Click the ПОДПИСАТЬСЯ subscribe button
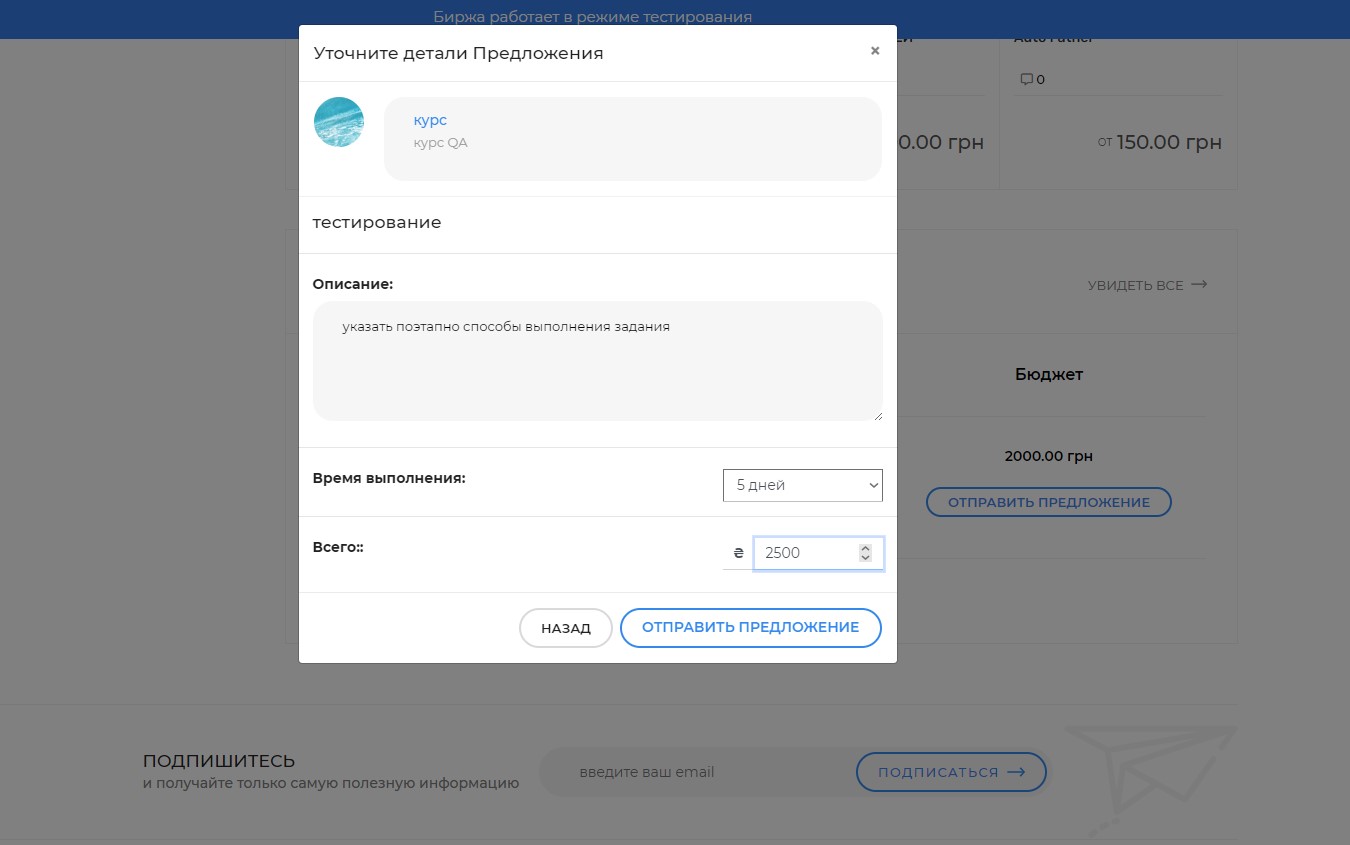The image size is (1350, 845). (x=950, y=771)
